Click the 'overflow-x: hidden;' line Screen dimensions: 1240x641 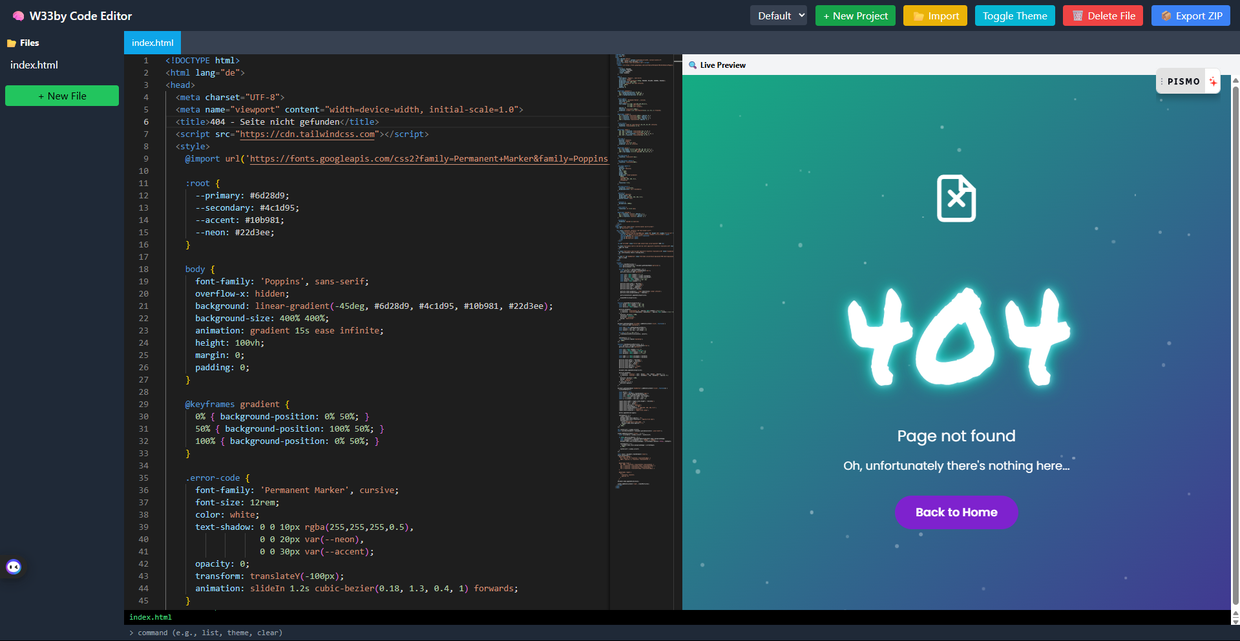click(242, 294)
